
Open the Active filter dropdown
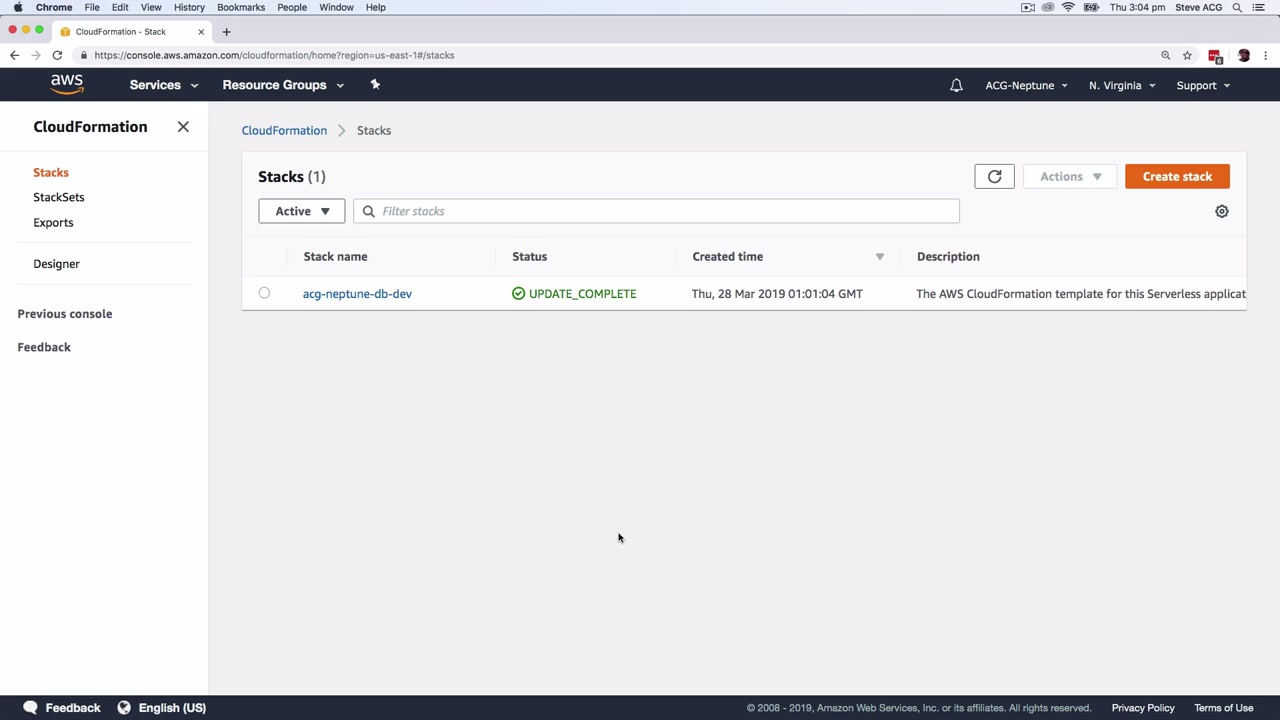tap(302, 211)
